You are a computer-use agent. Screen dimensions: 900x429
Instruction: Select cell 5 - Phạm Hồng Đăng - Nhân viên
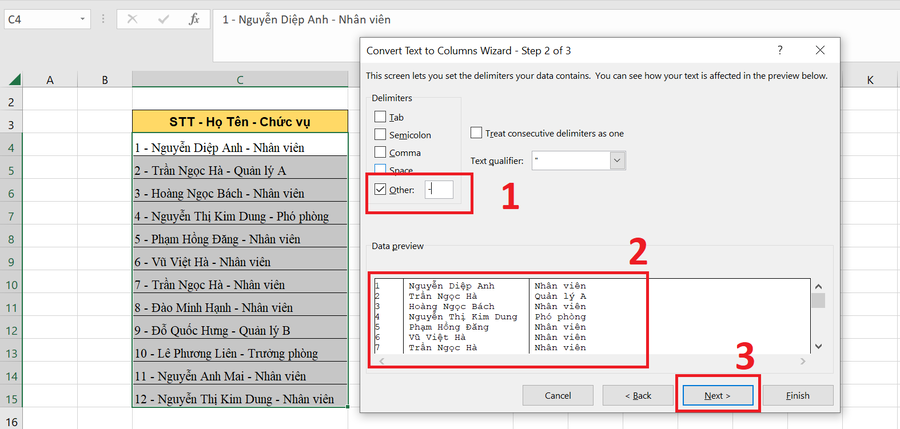click(x=240, y=238)
